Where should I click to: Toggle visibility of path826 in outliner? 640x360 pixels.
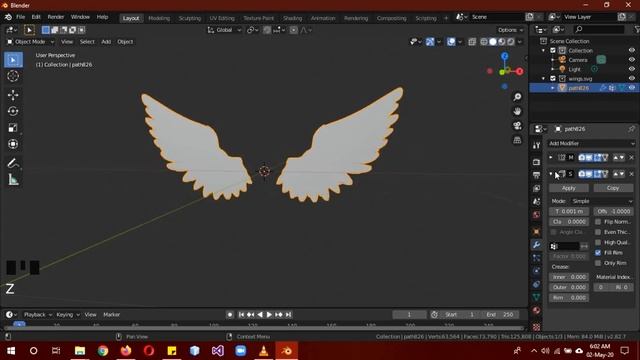(x=631, y=88)
